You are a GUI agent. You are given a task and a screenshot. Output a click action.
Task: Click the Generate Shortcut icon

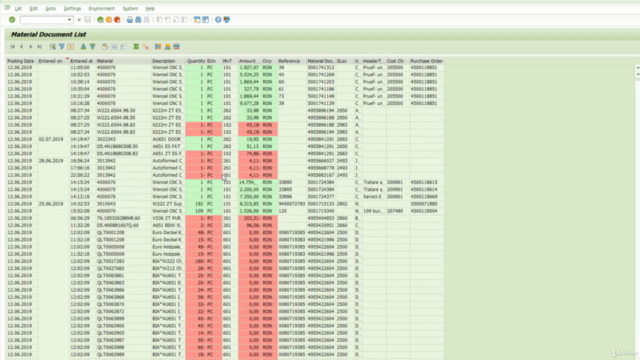tap(205, 20)
